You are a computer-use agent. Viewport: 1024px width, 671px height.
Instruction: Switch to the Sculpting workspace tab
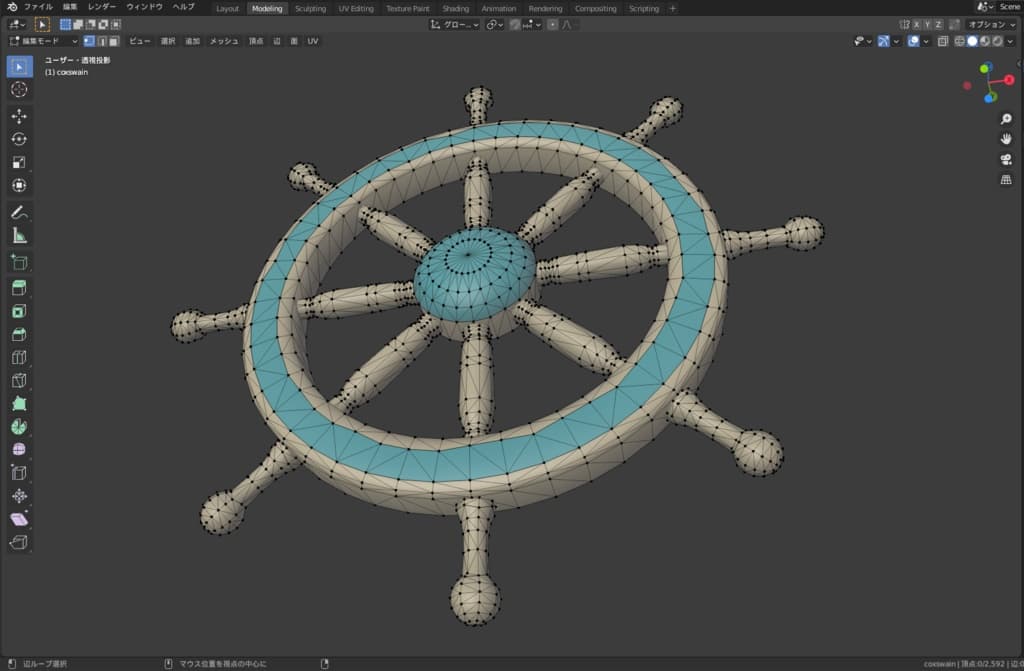click(310, 8)
